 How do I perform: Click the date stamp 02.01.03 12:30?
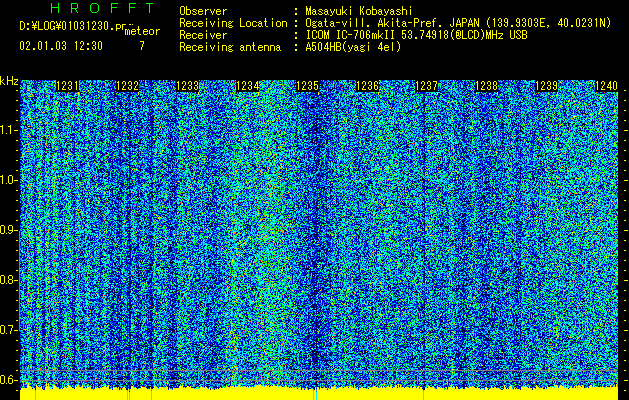(61, 46)
